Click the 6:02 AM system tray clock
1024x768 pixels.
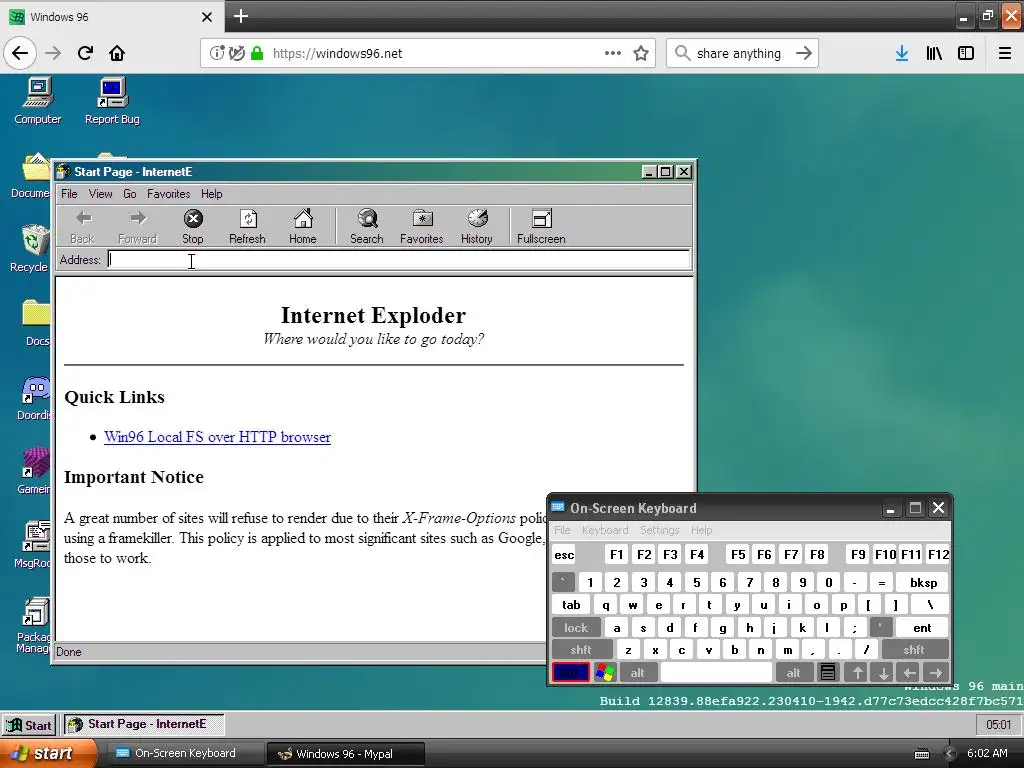pos(987,754)
